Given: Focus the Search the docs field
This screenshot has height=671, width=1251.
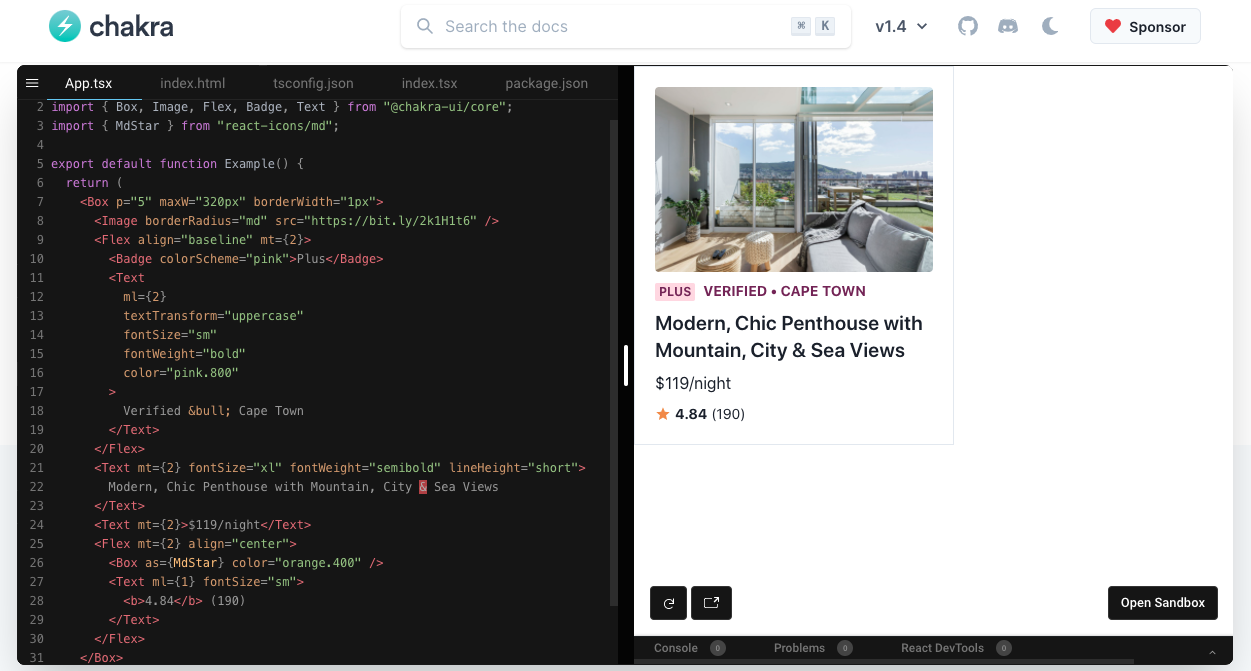Looking at the screenshot, I should [x=626, y=27].
